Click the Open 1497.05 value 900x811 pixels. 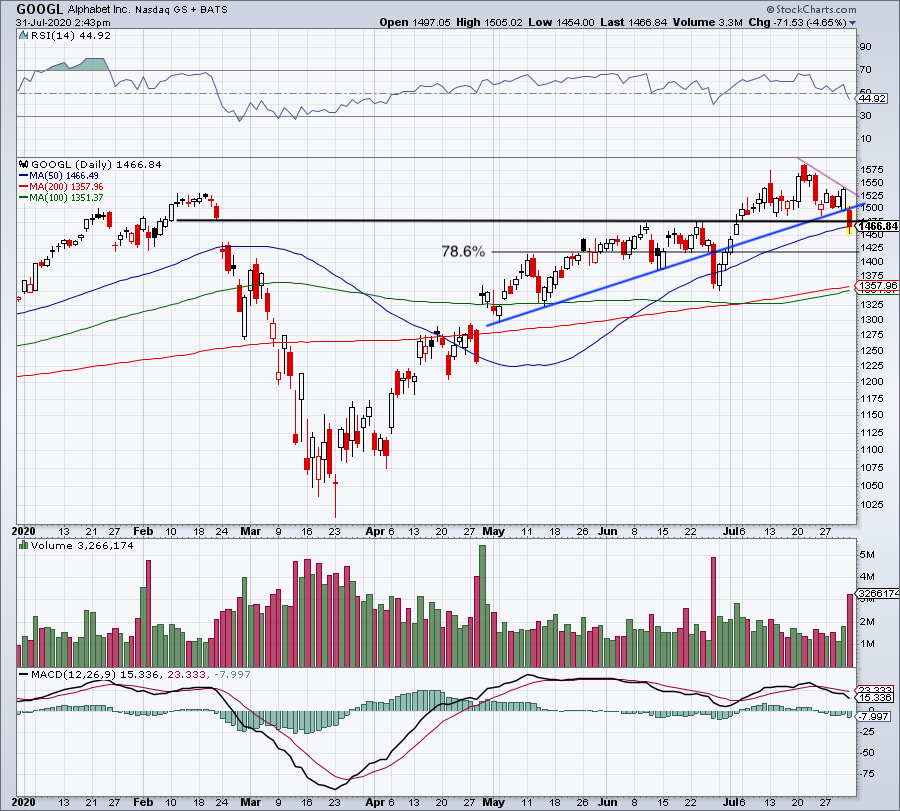415,22
